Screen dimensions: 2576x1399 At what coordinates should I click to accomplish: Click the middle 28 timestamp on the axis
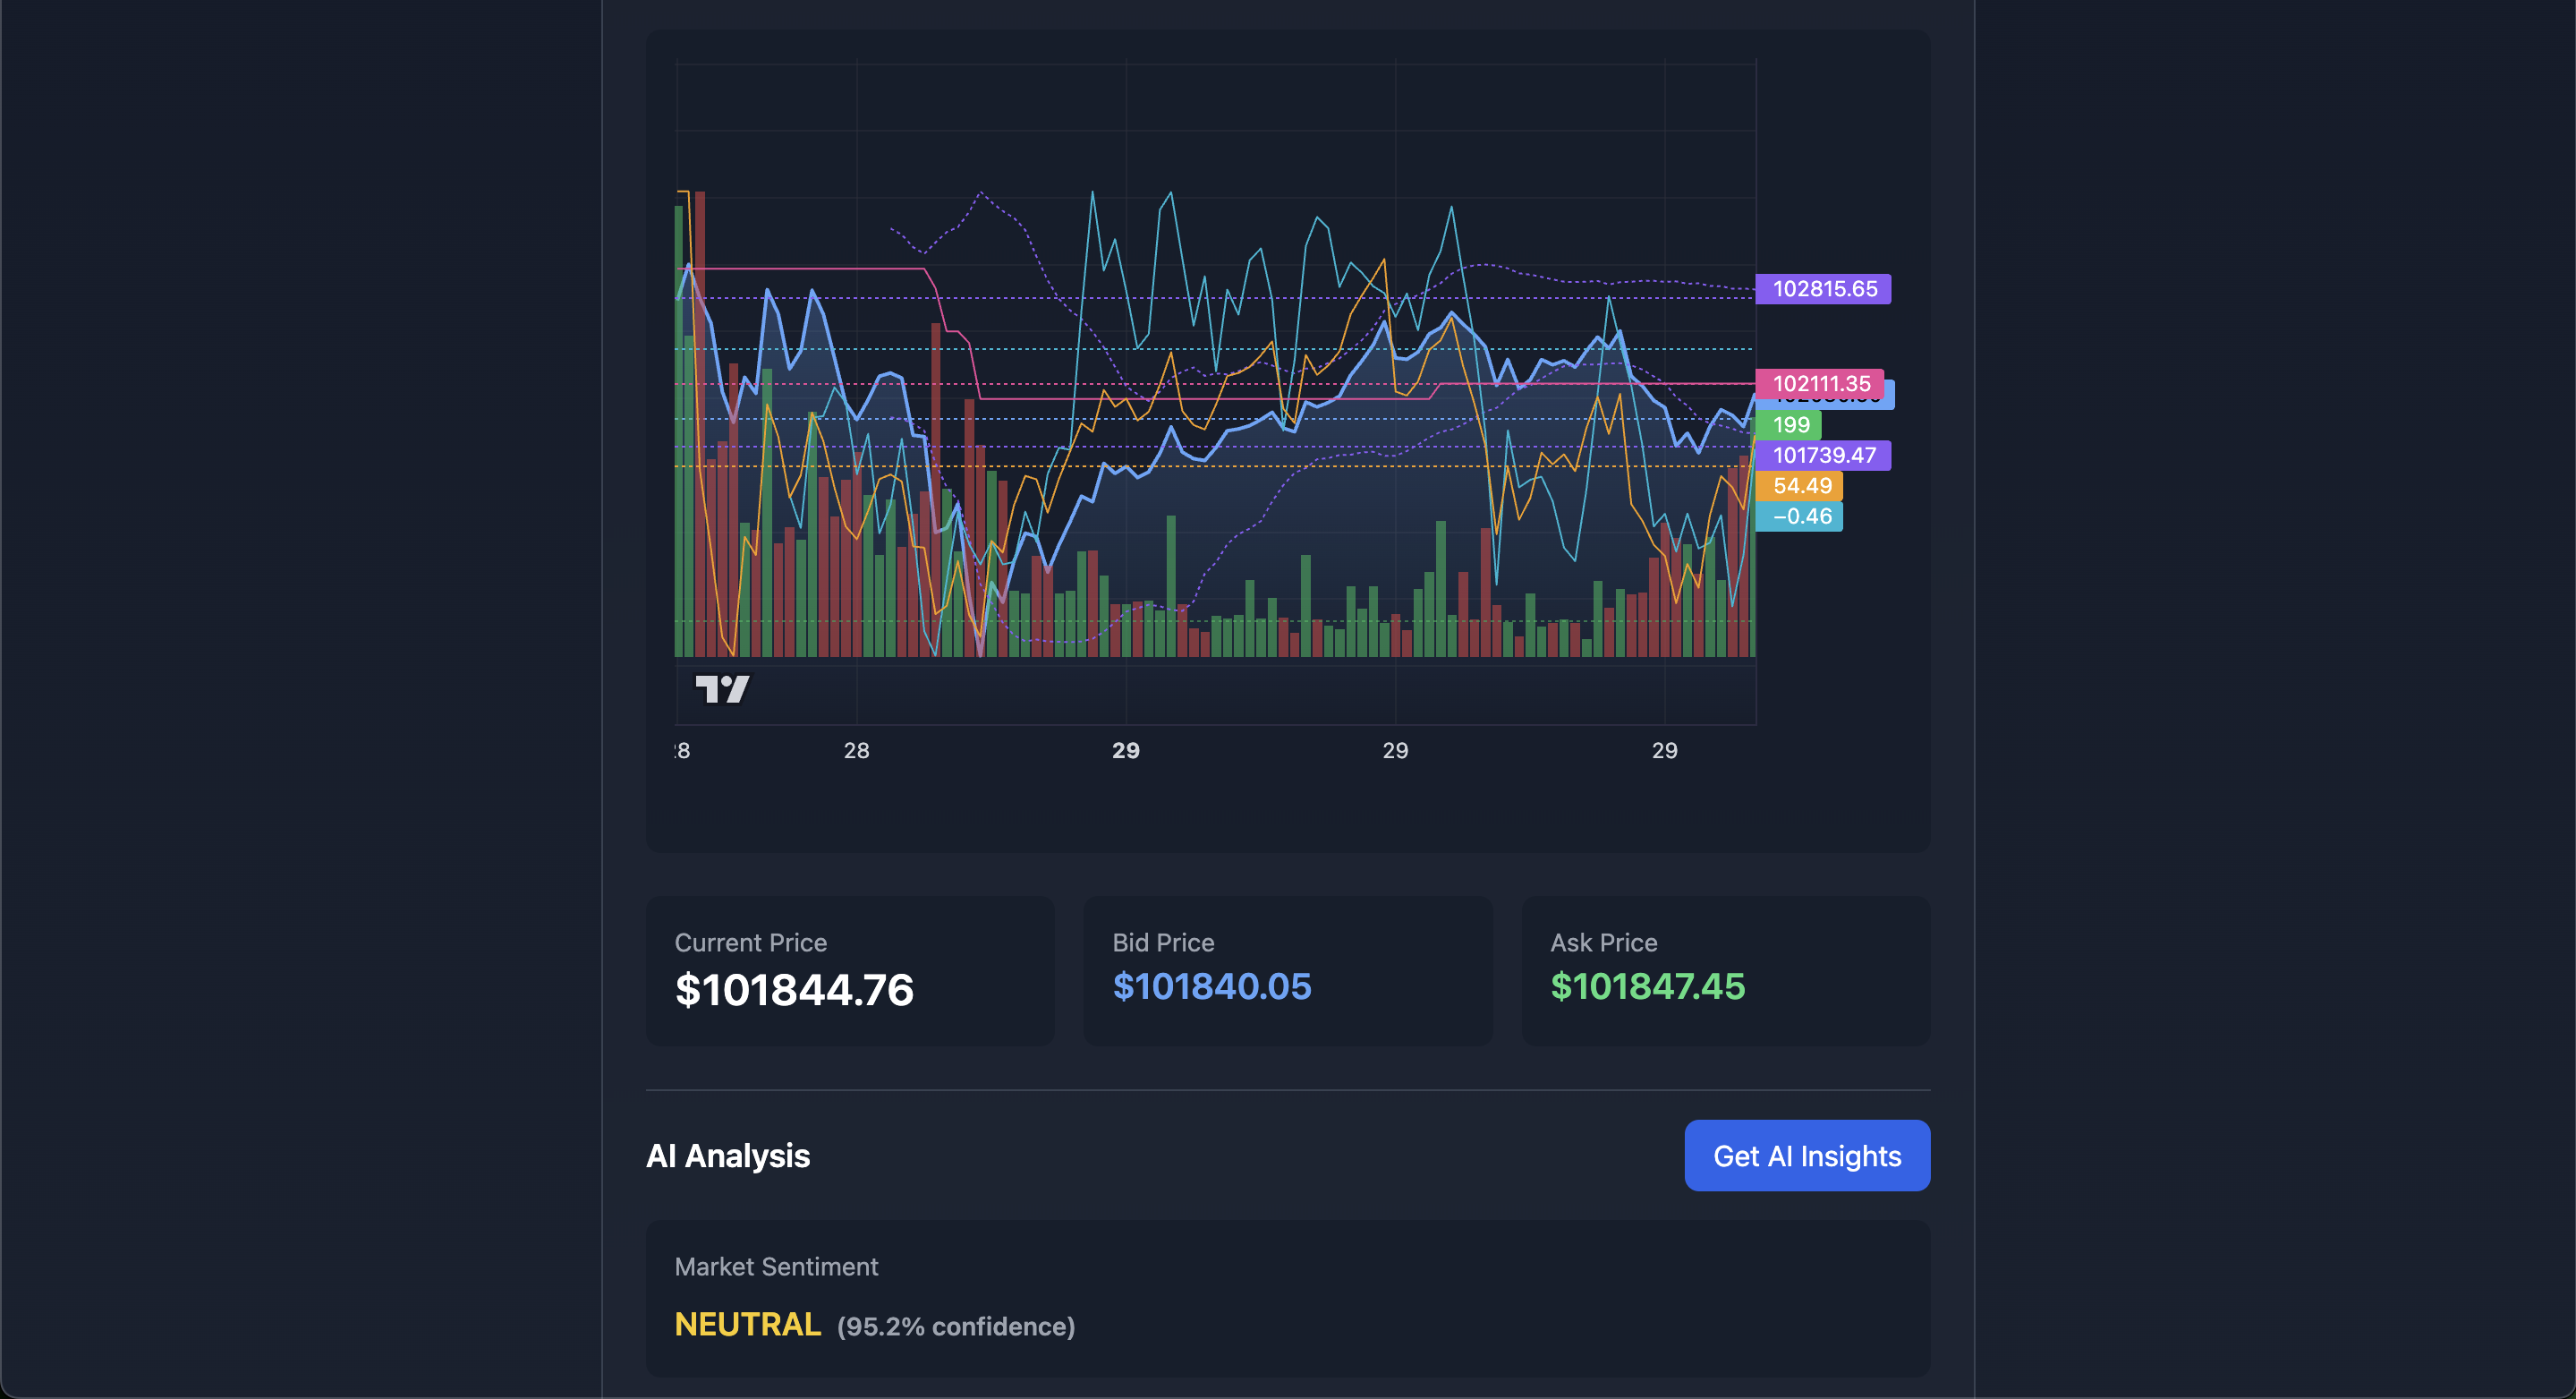click(x=857, y=750)
